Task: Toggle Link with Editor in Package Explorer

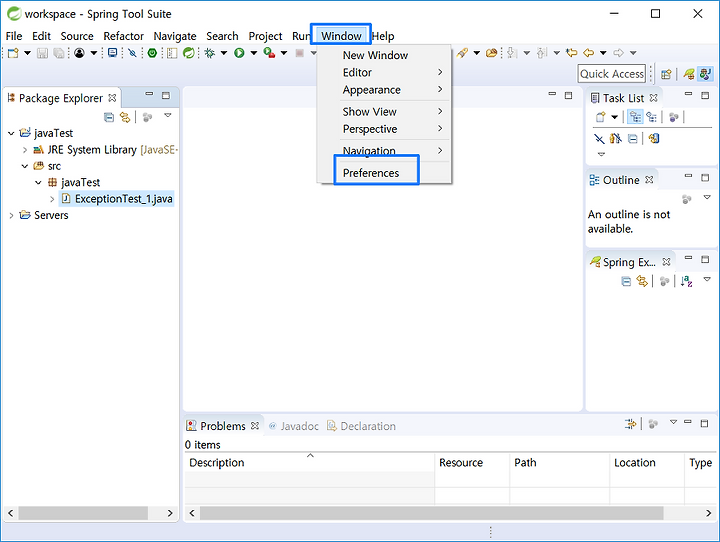Action: (x=125, y=118)
